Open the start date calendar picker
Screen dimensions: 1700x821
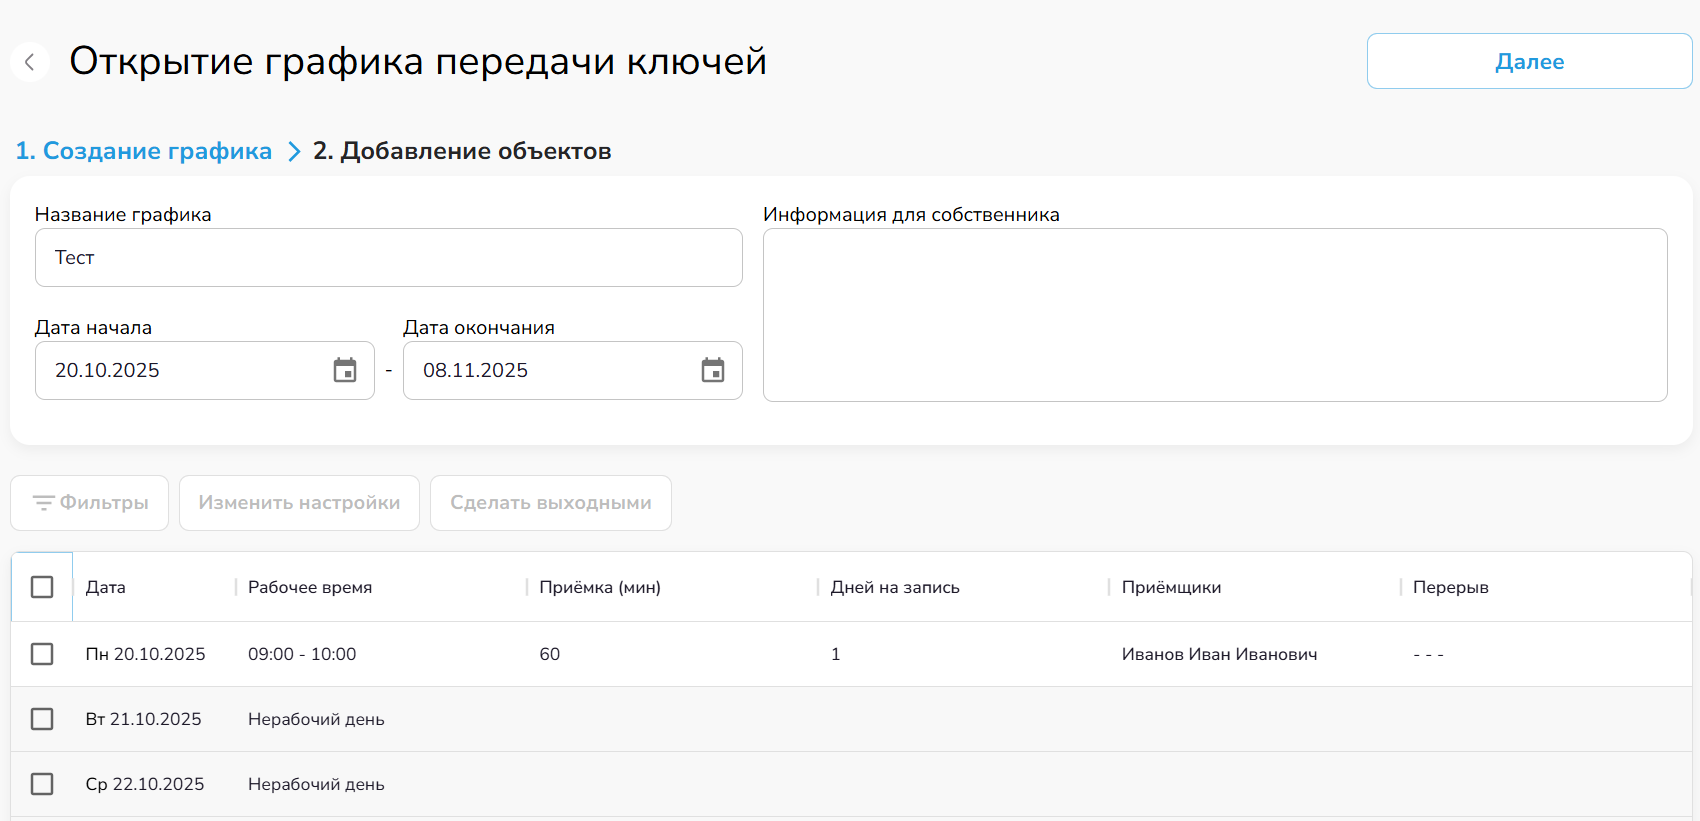tap(345, 371)
